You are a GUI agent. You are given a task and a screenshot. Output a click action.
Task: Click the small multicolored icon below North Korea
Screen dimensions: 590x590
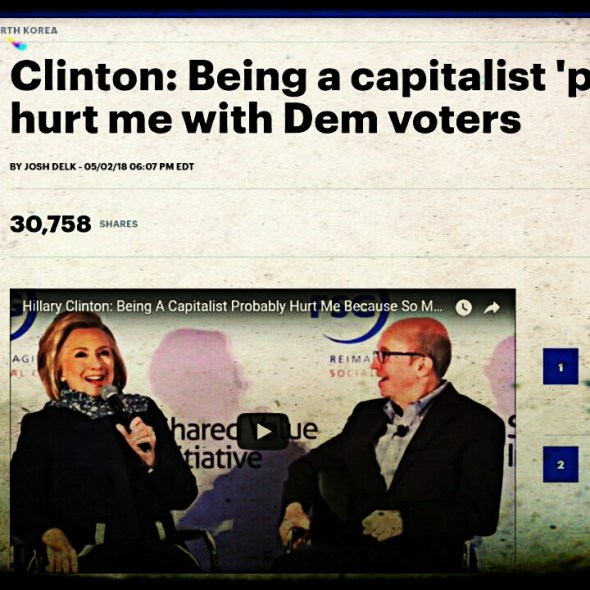pyautogui.click(x=19, y=46)
